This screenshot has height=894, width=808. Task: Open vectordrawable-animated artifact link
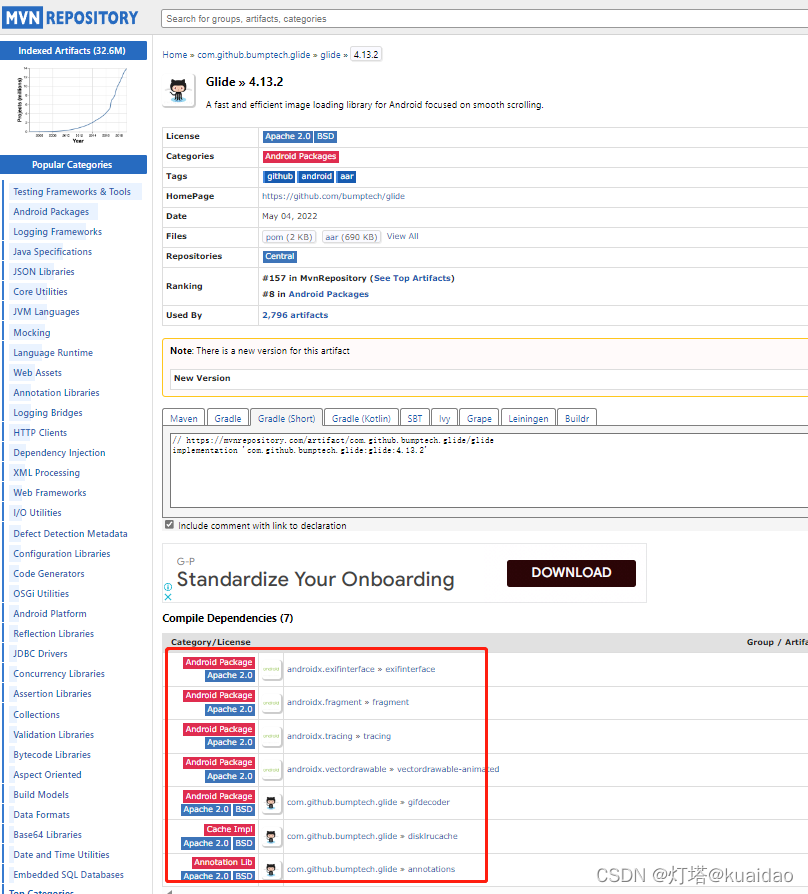pos(448,769)
